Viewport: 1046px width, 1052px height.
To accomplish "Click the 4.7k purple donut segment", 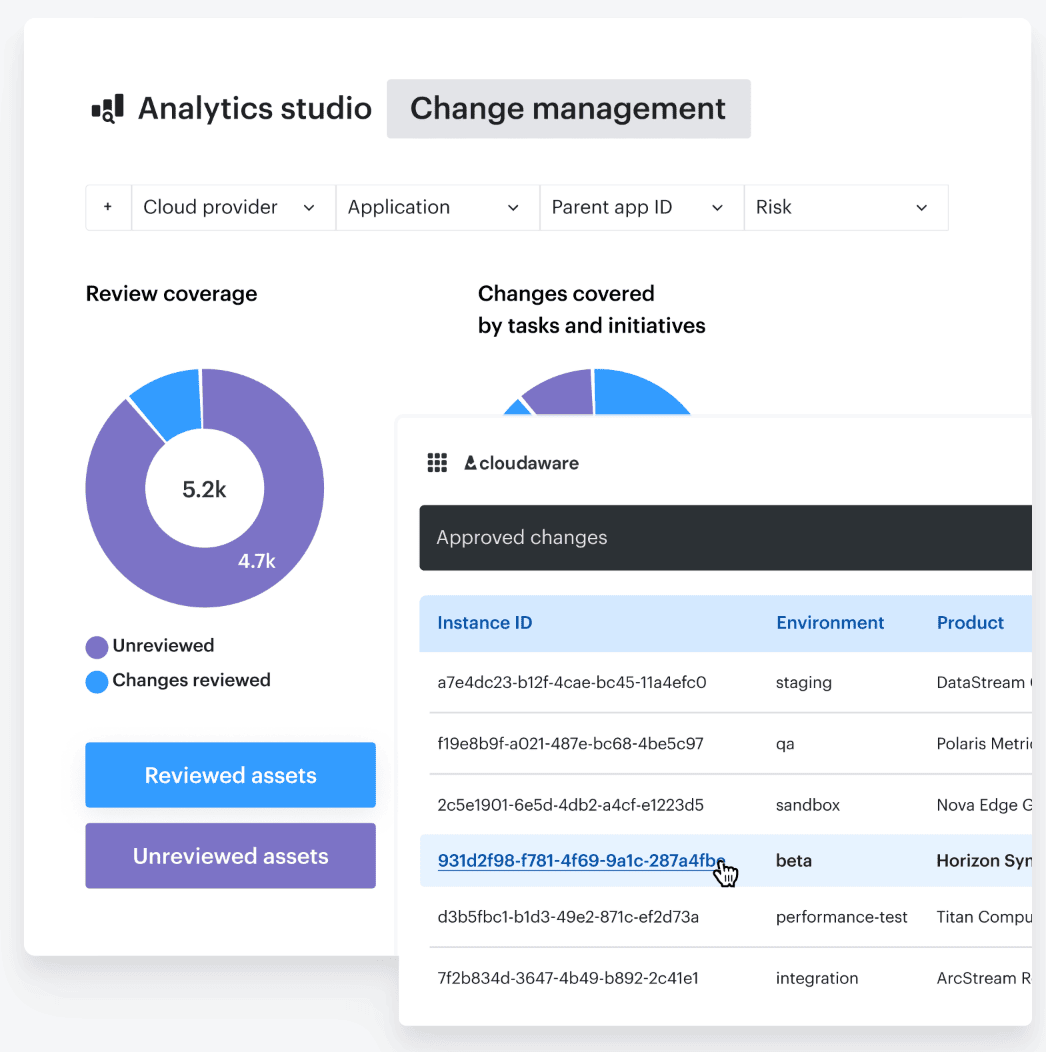I will click(257, 561).
